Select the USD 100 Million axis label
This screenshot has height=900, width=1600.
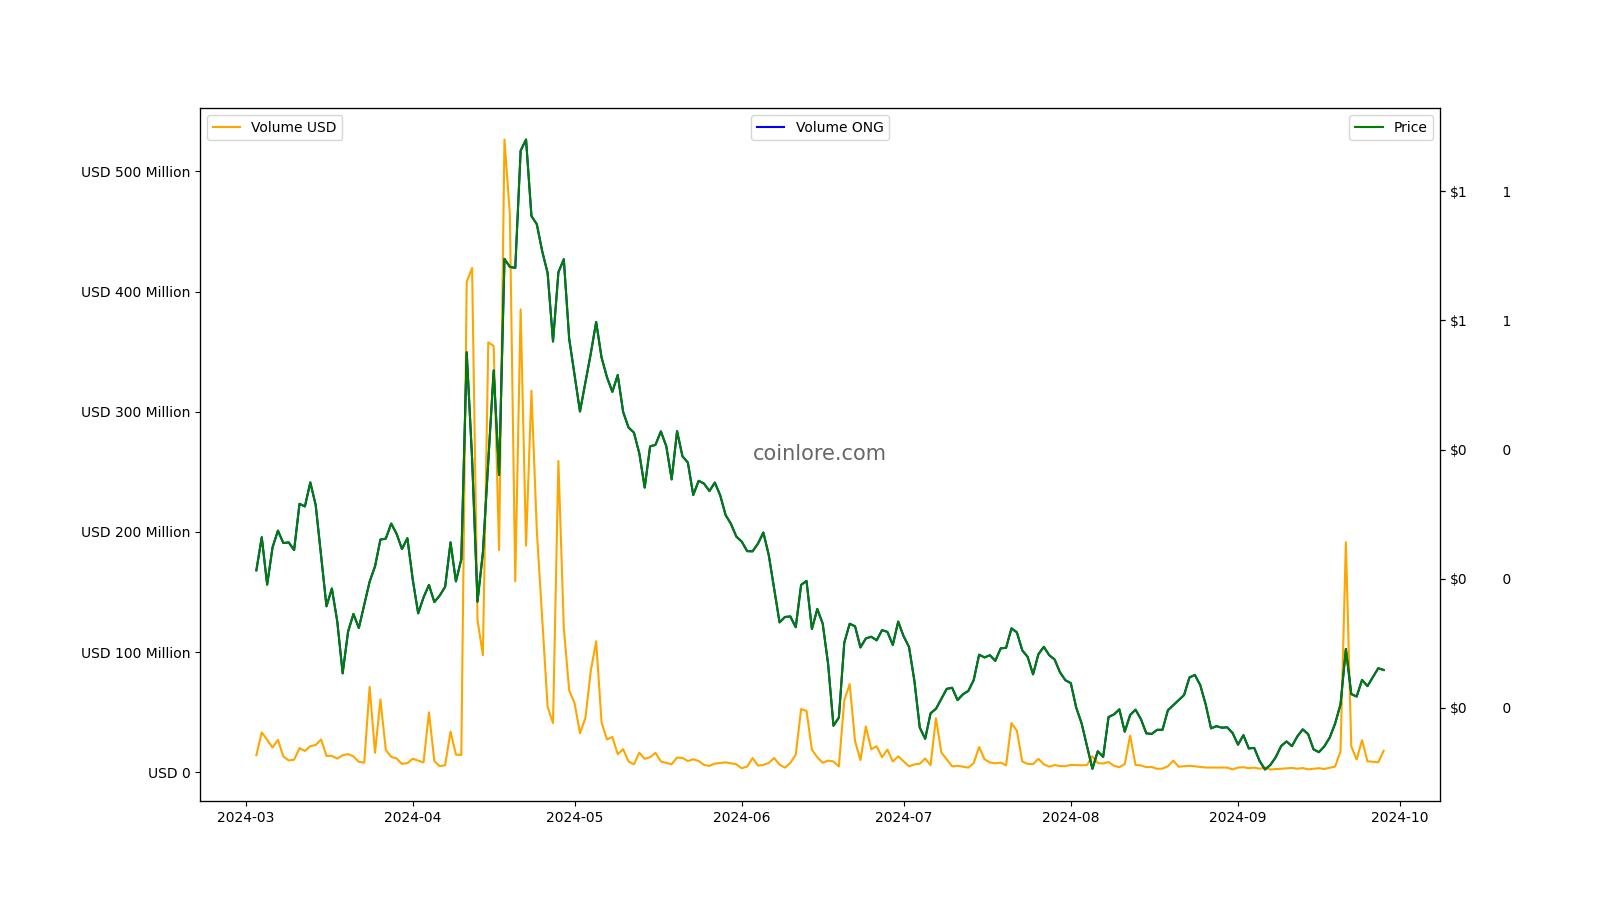pyautogui.click(x=135, y=653)
